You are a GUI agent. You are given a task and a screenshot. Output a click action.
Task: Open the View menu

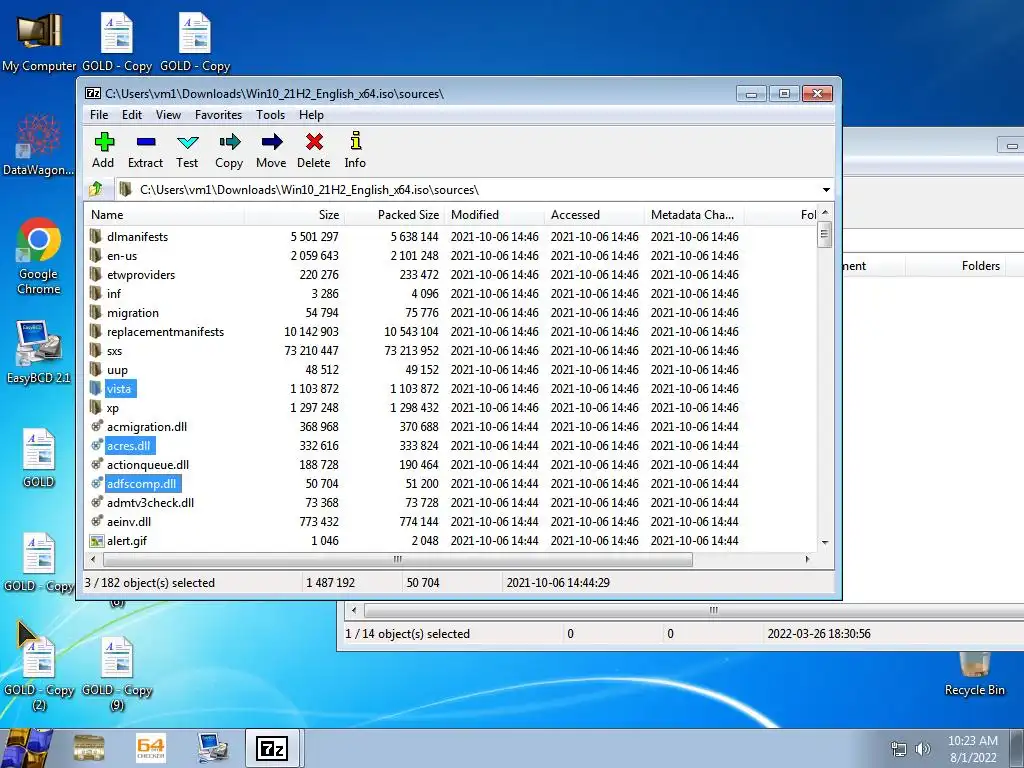point(168,114)
